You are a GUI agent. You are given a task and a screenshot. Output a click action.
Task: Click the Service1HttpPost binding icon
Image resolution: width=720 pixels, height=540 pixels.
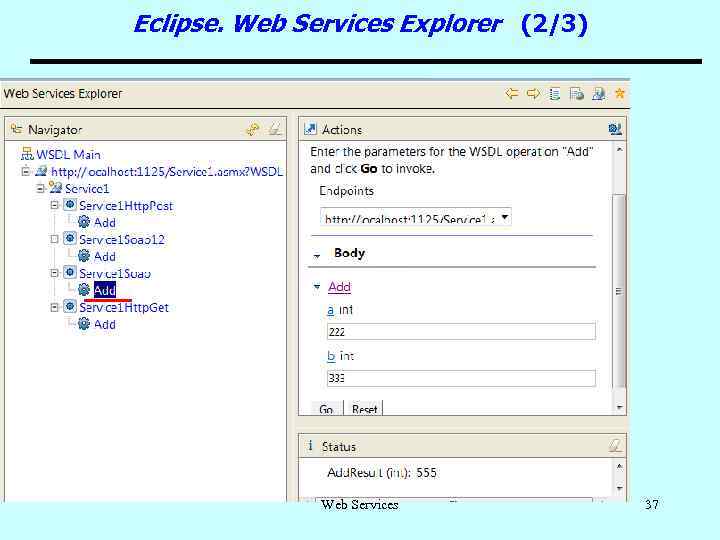[x=70, y=204]
